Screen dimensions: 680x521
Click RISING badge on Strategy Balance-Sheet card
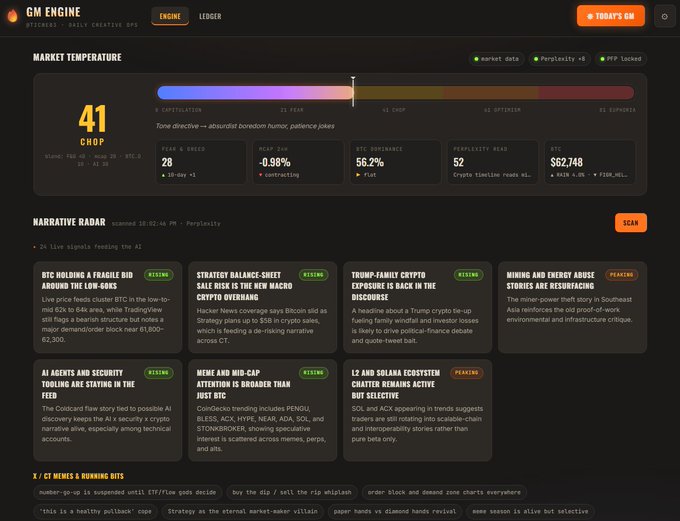[313, 275]
